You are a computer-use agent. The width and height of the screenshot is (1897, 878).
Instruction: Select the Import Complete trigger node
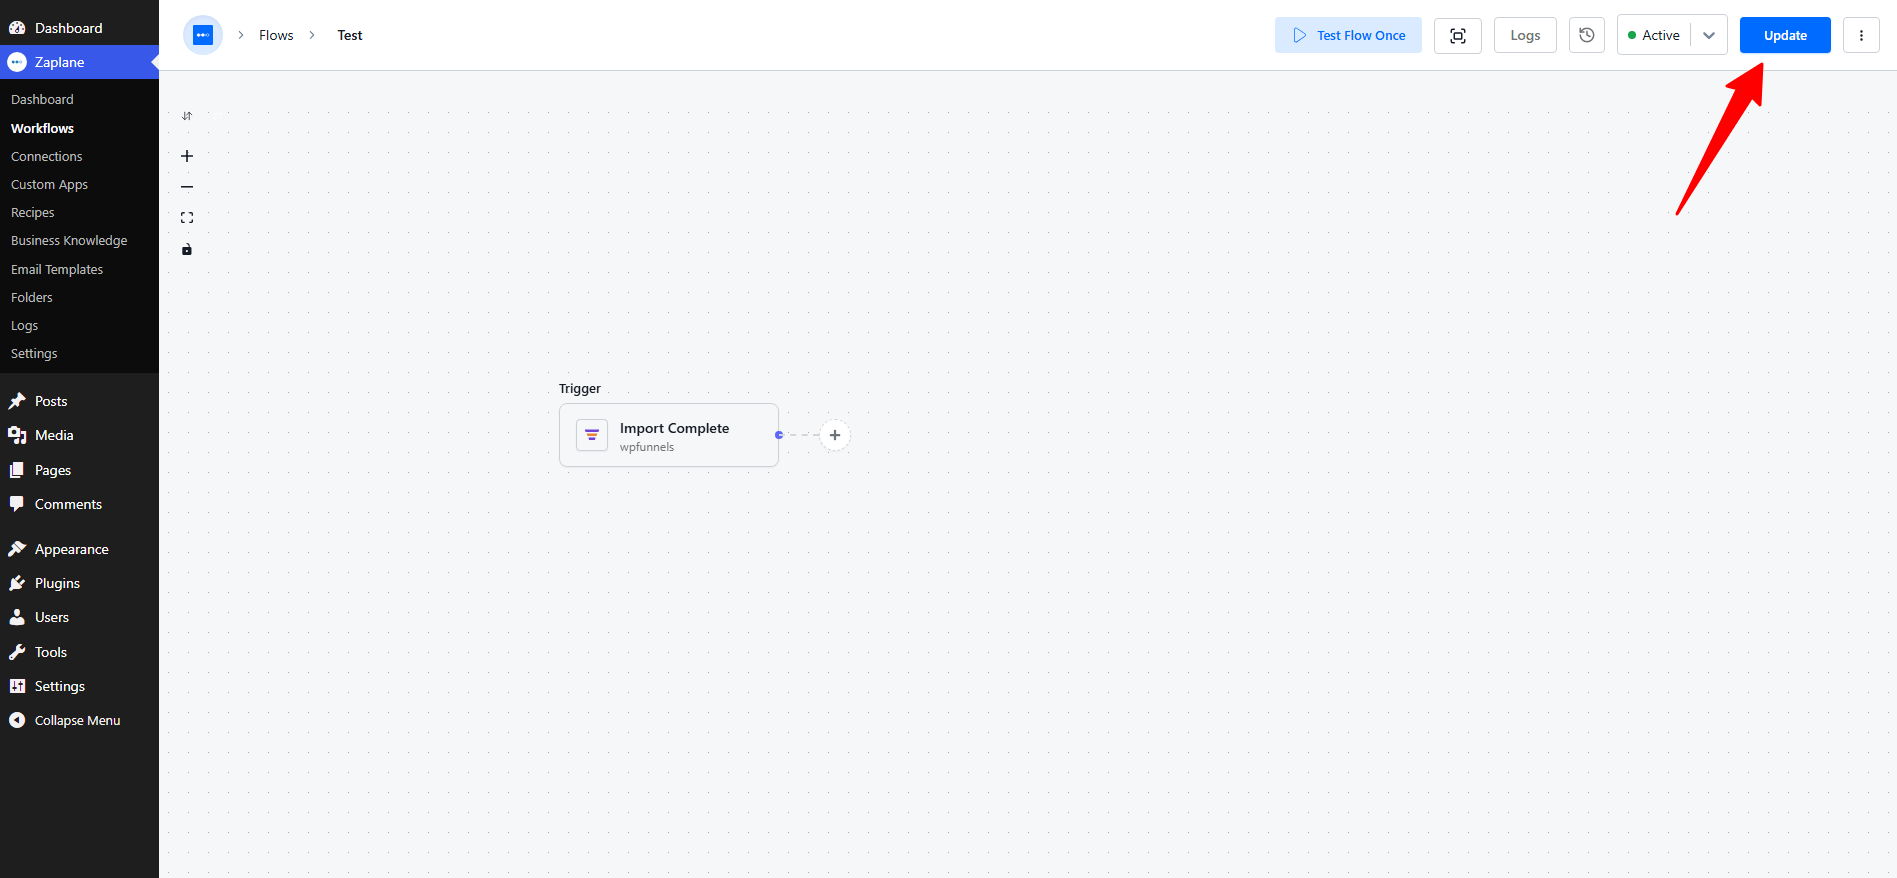669,435
